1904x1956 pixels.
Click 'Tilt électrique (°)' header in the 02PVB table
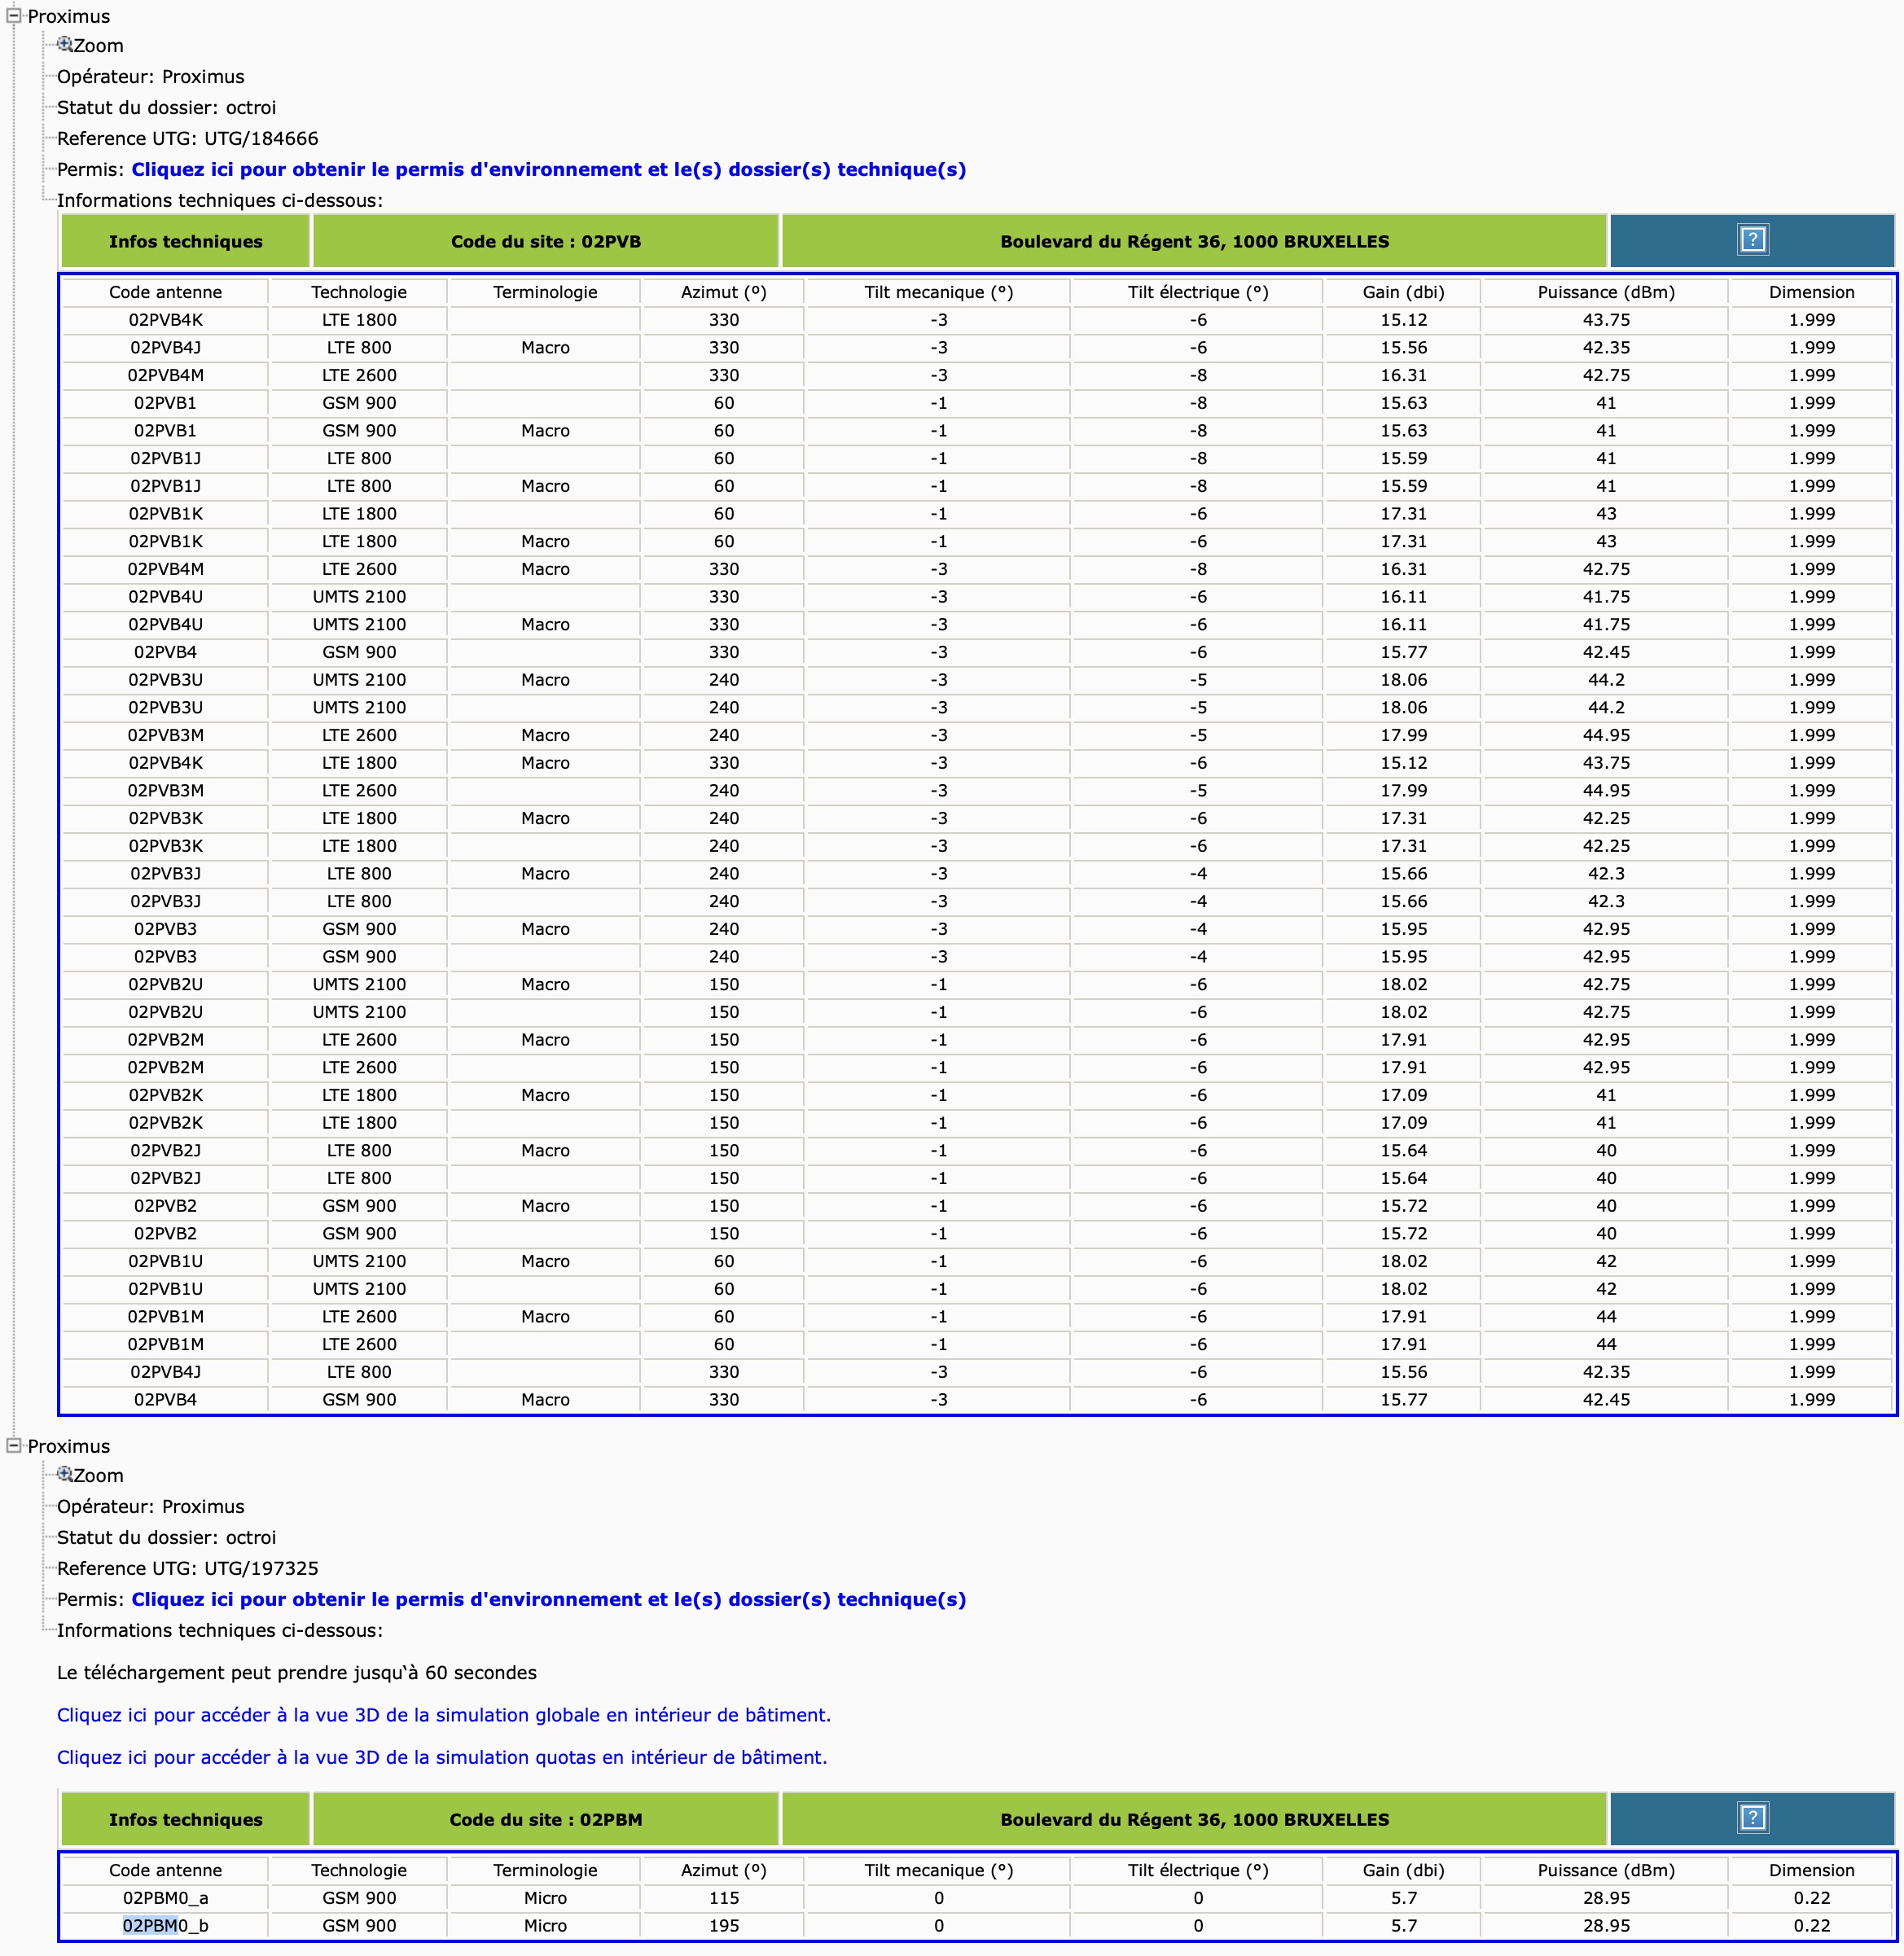(x=1198, y=292)
